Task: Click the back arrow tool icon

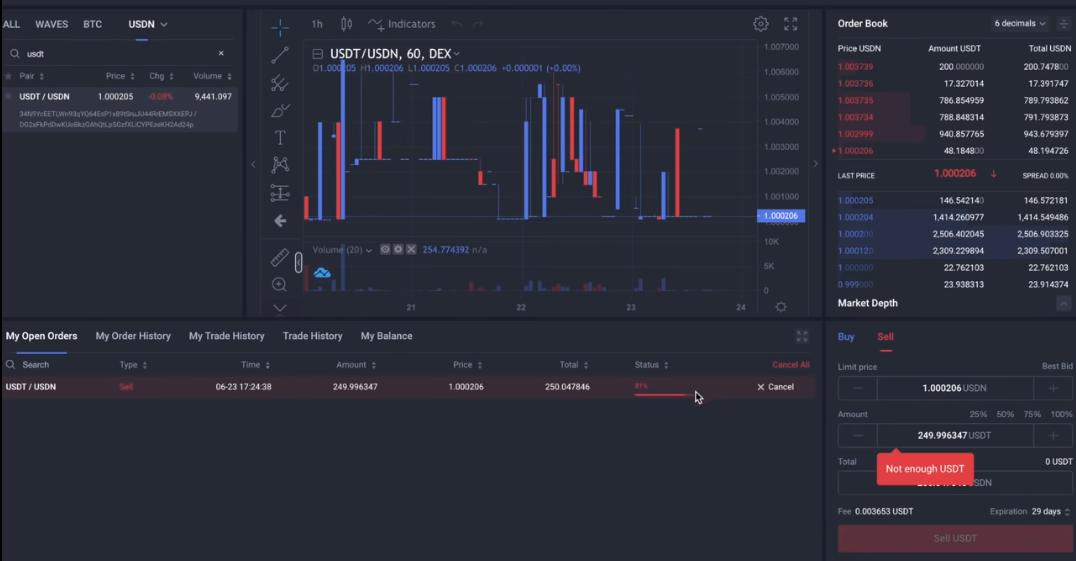Action: pos(280,221)
